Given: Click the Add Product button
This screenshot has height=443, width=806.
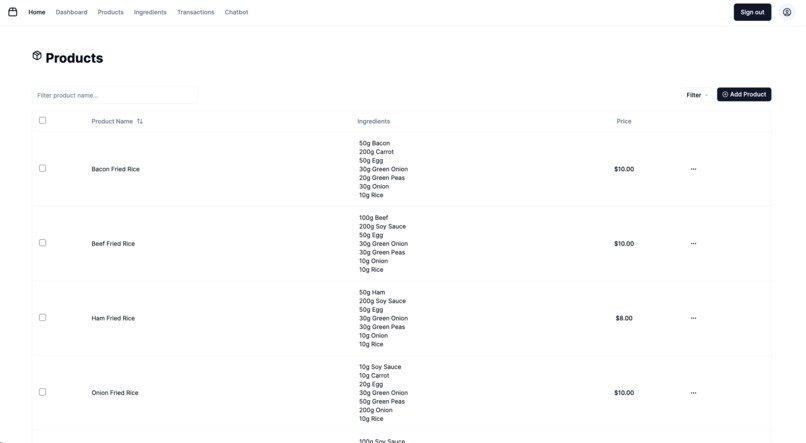Looking at the screenshot, I should 744,95.
